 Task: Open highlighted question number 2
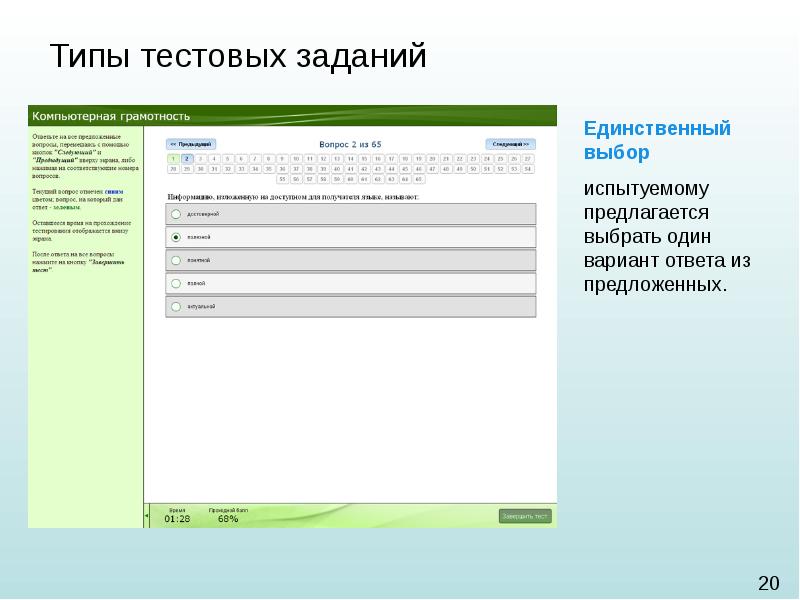pos(187,158)
